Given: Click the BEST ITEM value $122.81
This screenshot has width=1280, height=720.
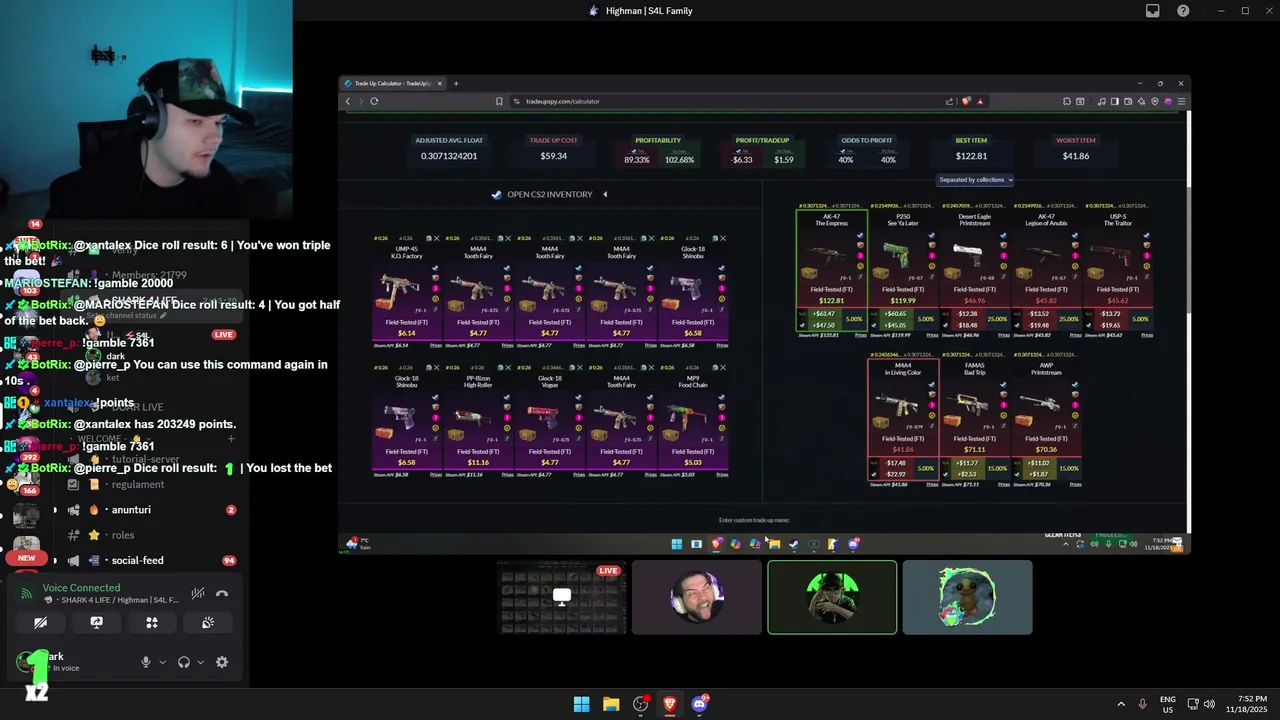Looking at the screenshot, I should pyautogui.click(x=971, y=156).
